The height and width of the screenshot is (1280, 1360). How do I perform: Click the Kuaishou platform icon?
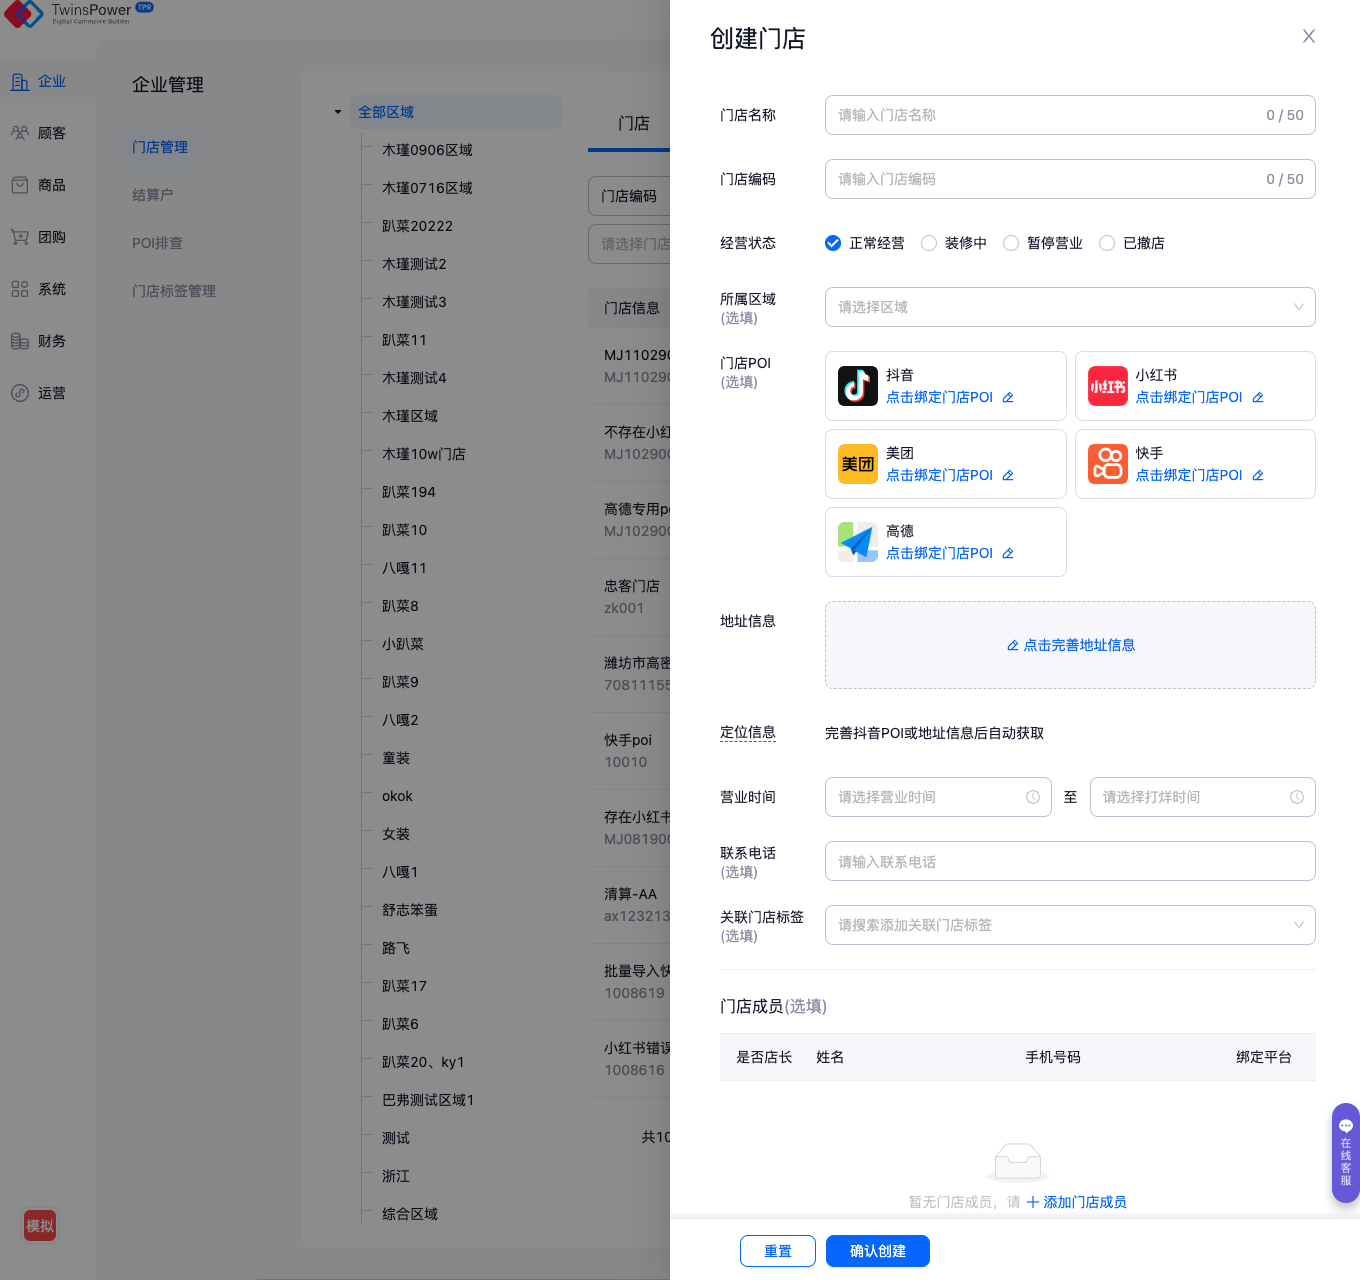1107,464
